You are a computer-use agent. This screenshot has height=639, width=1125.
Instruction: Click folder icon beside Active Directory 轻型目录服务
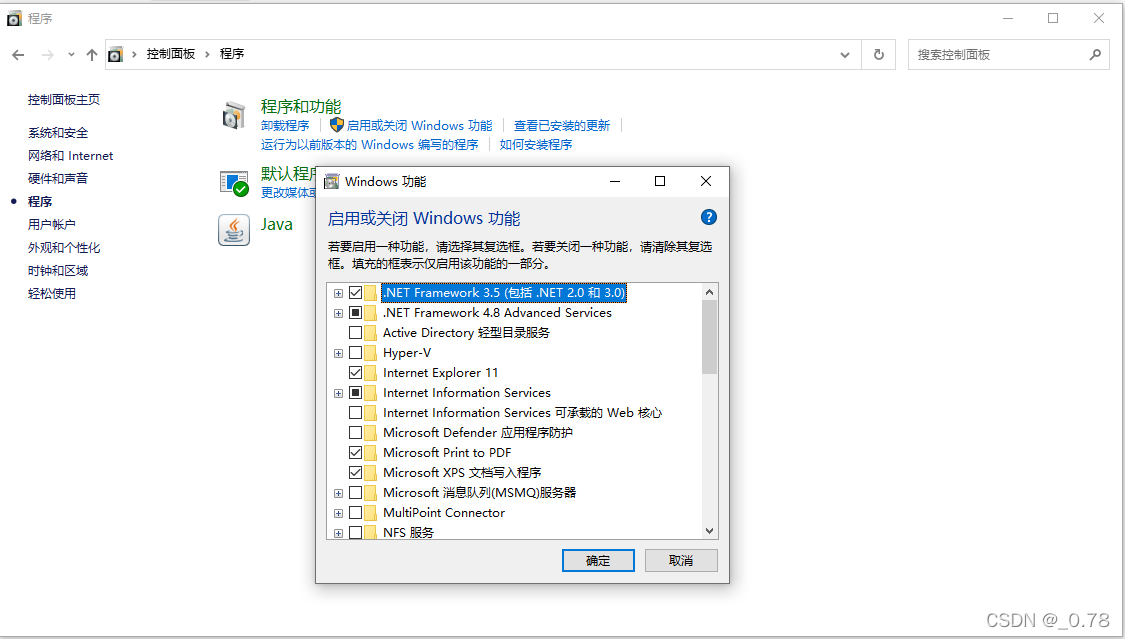tap(370, 333)
